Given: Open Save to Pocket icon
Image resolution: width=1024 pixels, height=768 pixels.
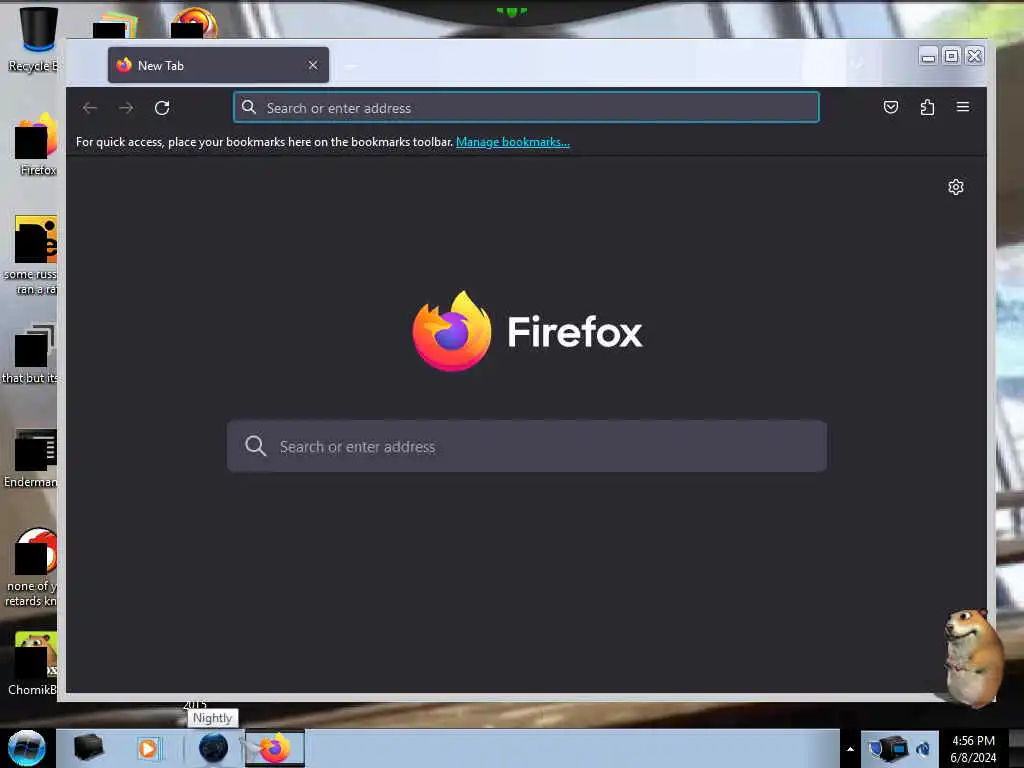Looking at the screenshot, I should click(891, 107).
